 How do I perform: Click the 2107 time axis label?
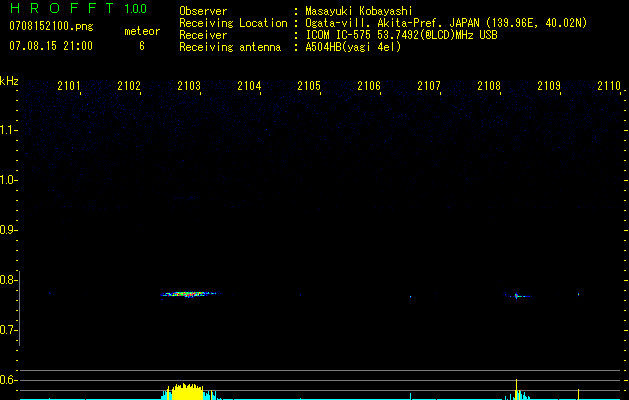[x=429, y=86]
